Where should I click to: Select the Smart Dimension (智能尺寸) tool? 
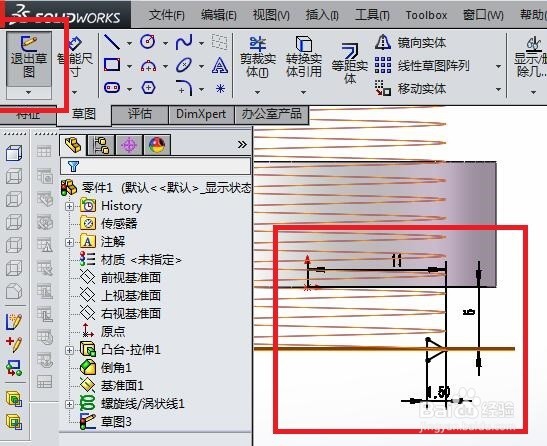(75, 58)
